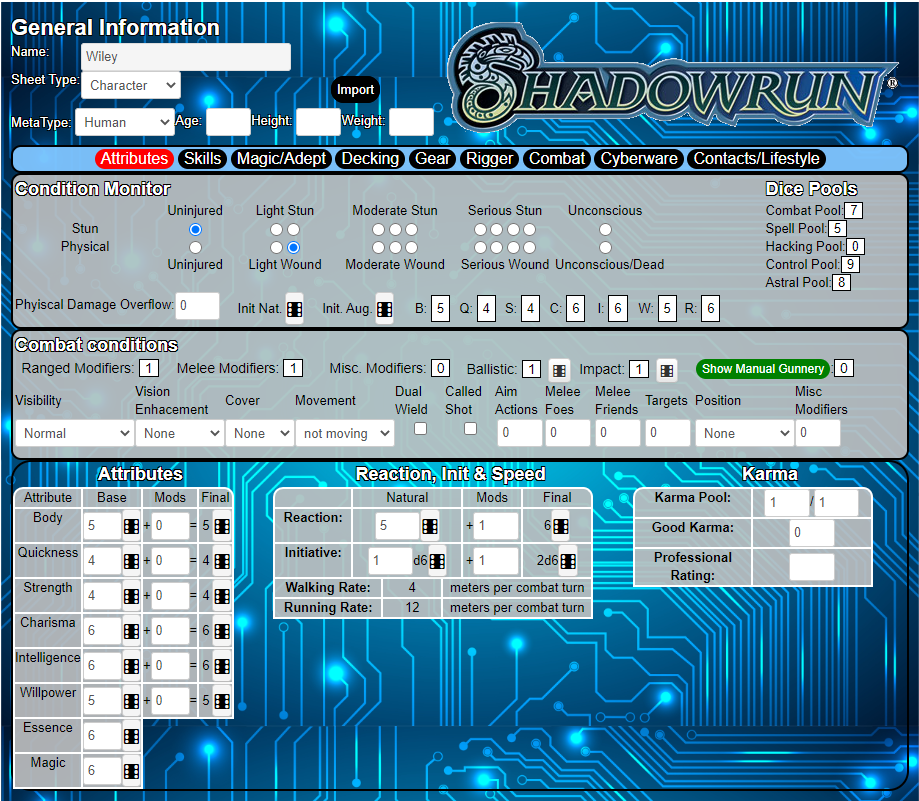919x801 pixels.
Task: Select first Light Stun radio button
Action: tap(276, 230)
